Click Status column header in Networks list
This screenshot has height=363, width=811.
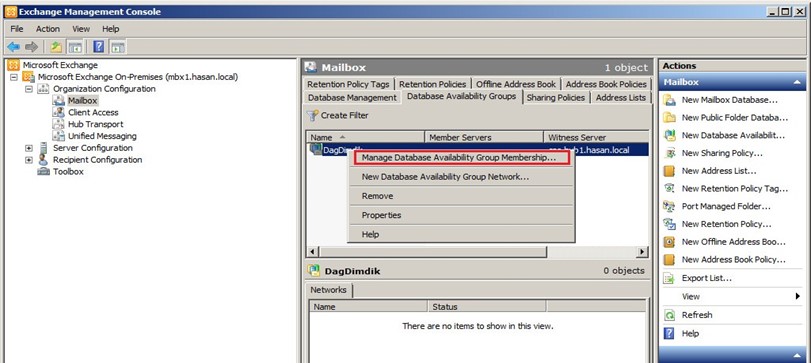coord(487,307)
